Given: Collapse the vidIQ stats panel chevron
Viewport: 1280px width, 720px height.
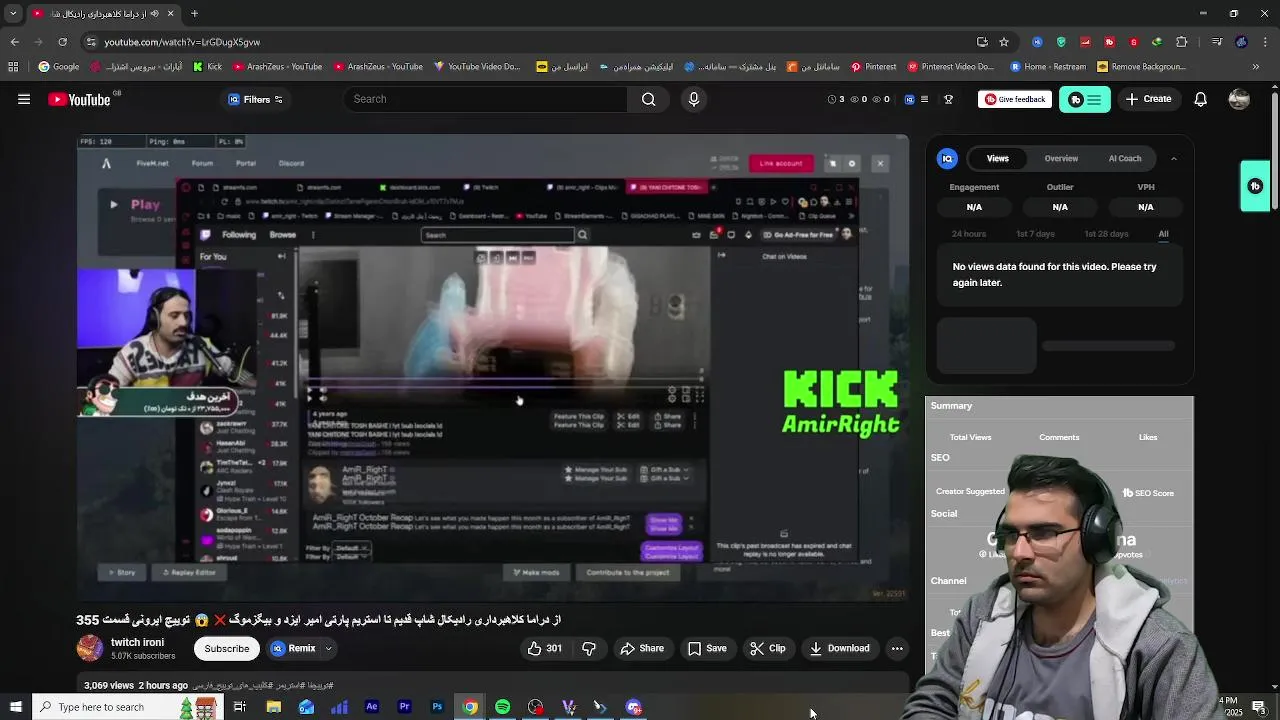Looking at the screenshot, I should 1174,158.
